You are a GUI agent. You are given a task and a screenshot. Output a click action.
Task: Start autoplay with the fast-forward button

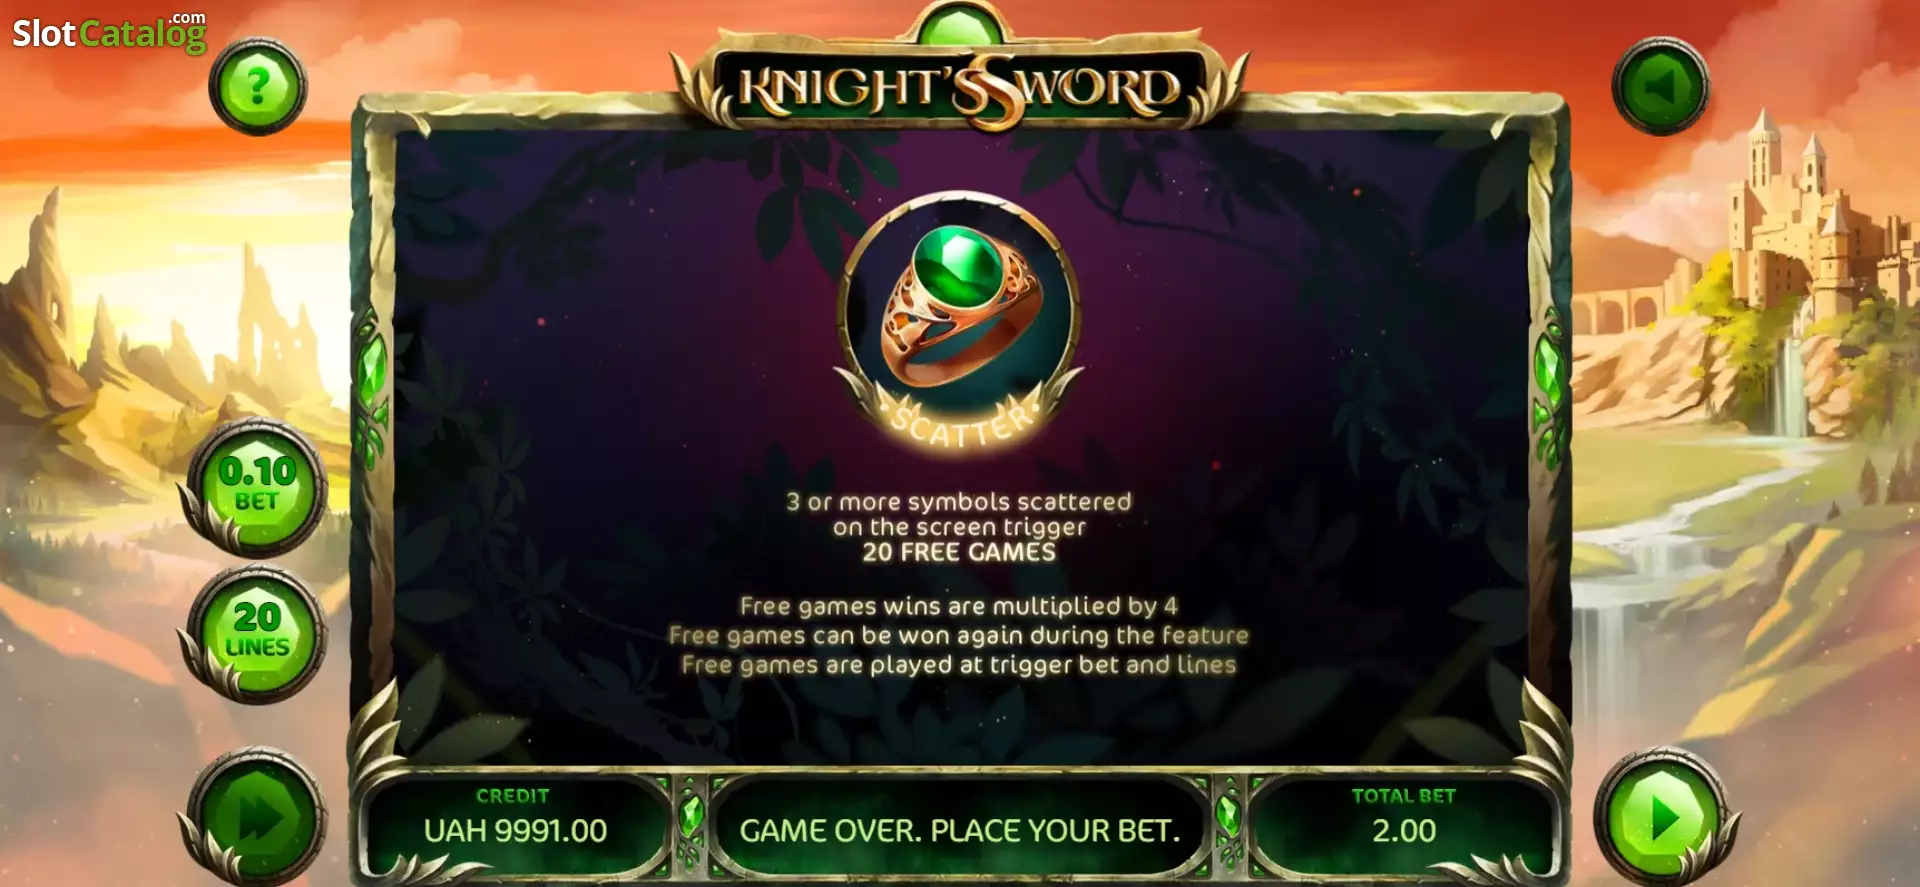tap(258, 816)
